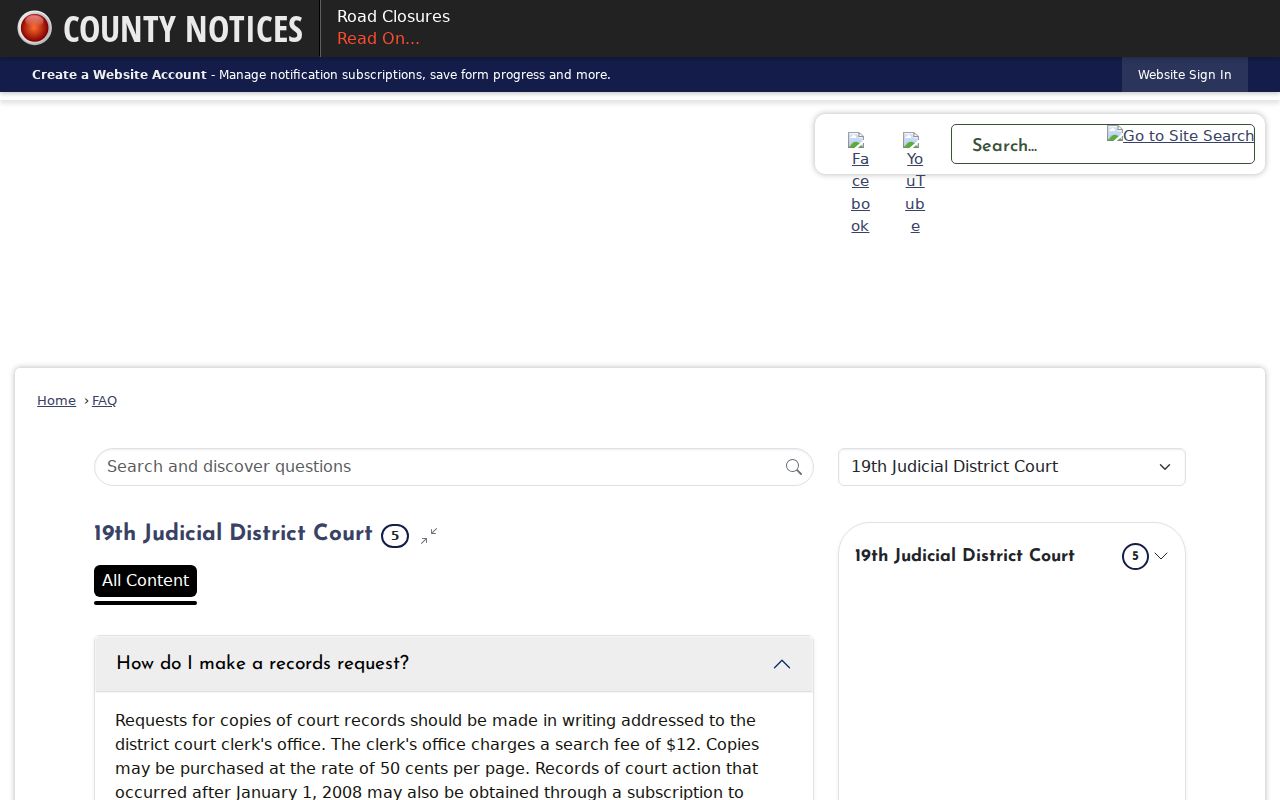Click the count badge in the sidebar court card
Viewport: 1280px width, 800px height.
pos(1135,556)
